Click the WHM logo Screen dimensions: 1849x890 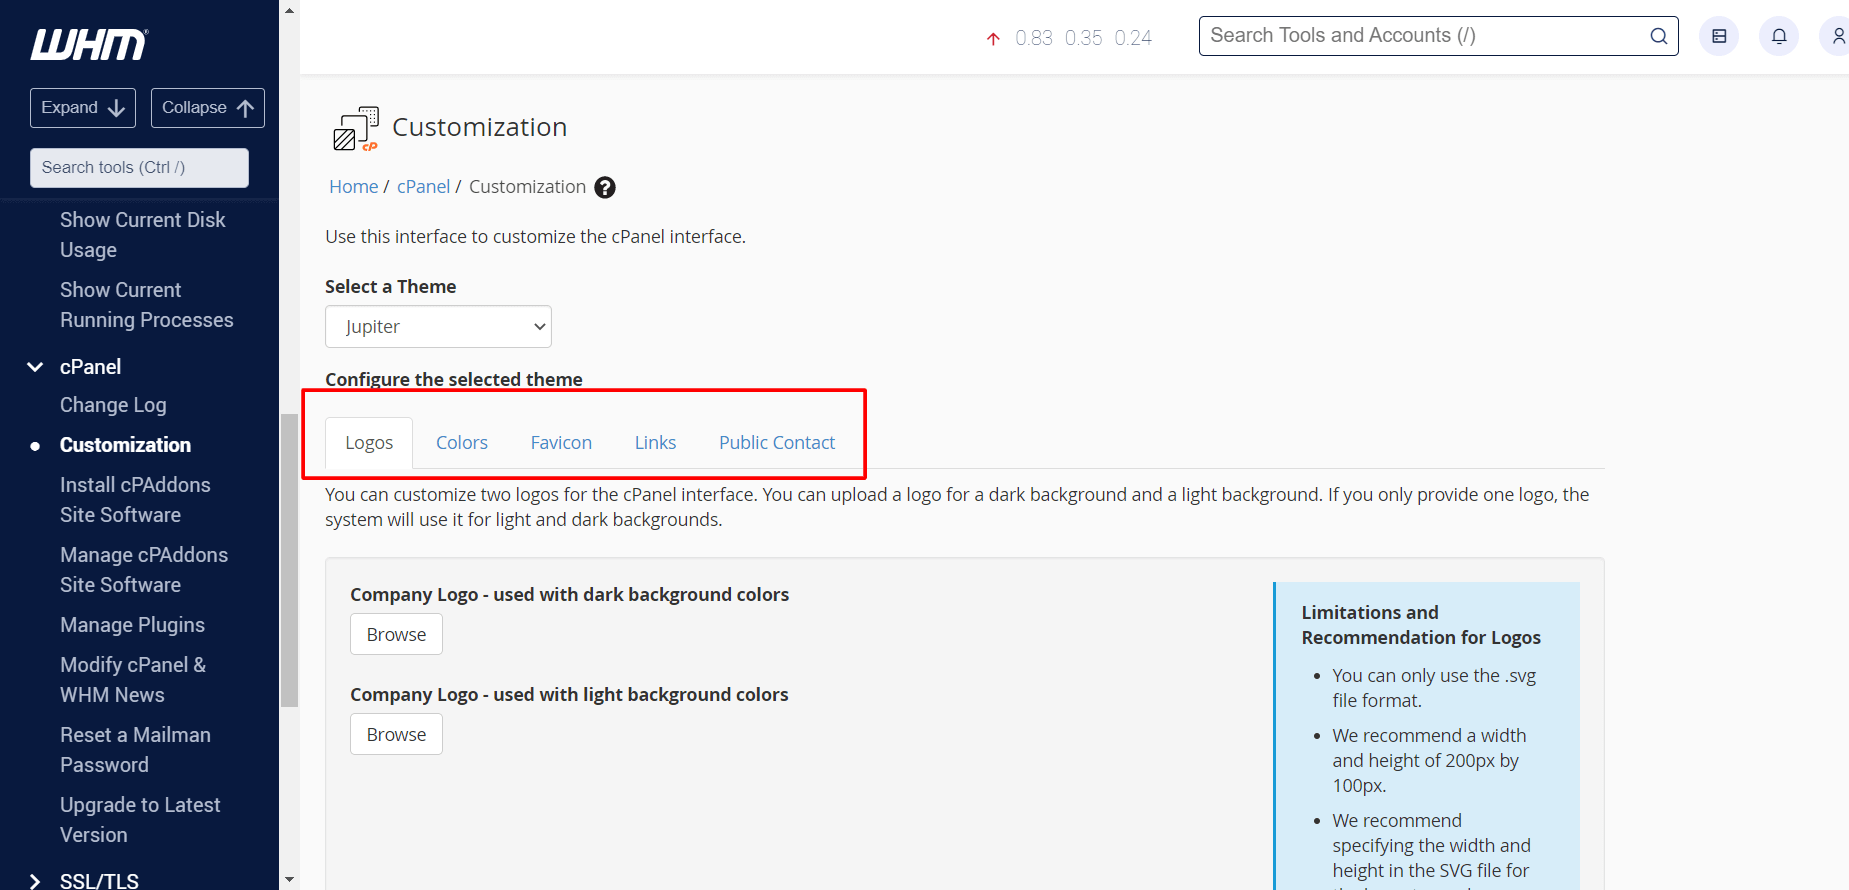point(89,44)
